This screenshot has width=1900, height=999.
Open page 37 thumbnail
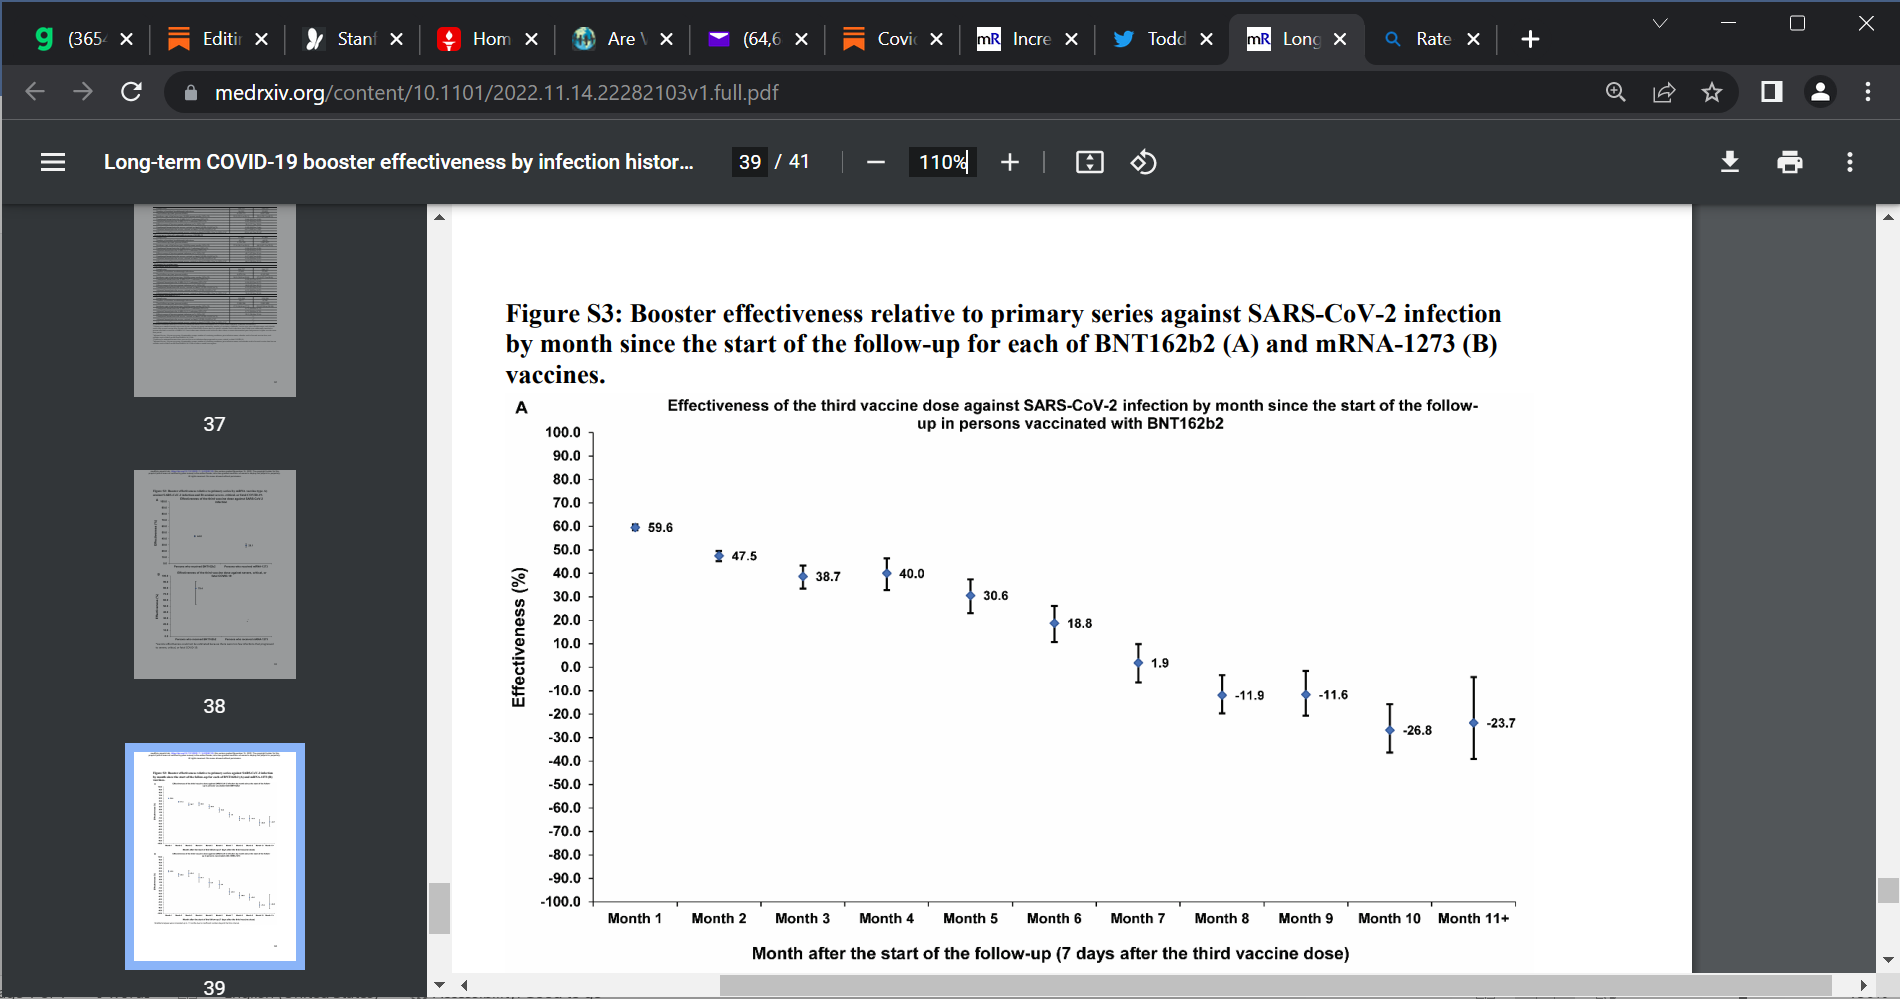tap(215, 301)
